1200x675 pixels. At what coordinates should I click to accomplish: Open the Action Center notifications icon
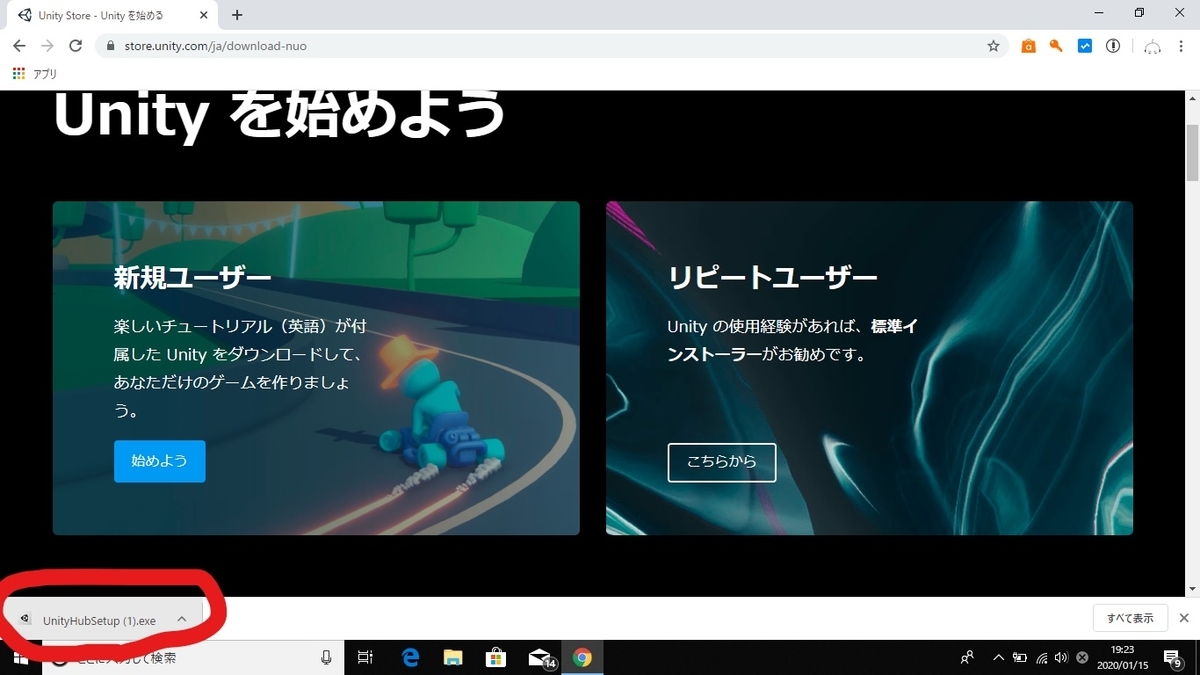pyautogui.click(x=1174, y=658)
